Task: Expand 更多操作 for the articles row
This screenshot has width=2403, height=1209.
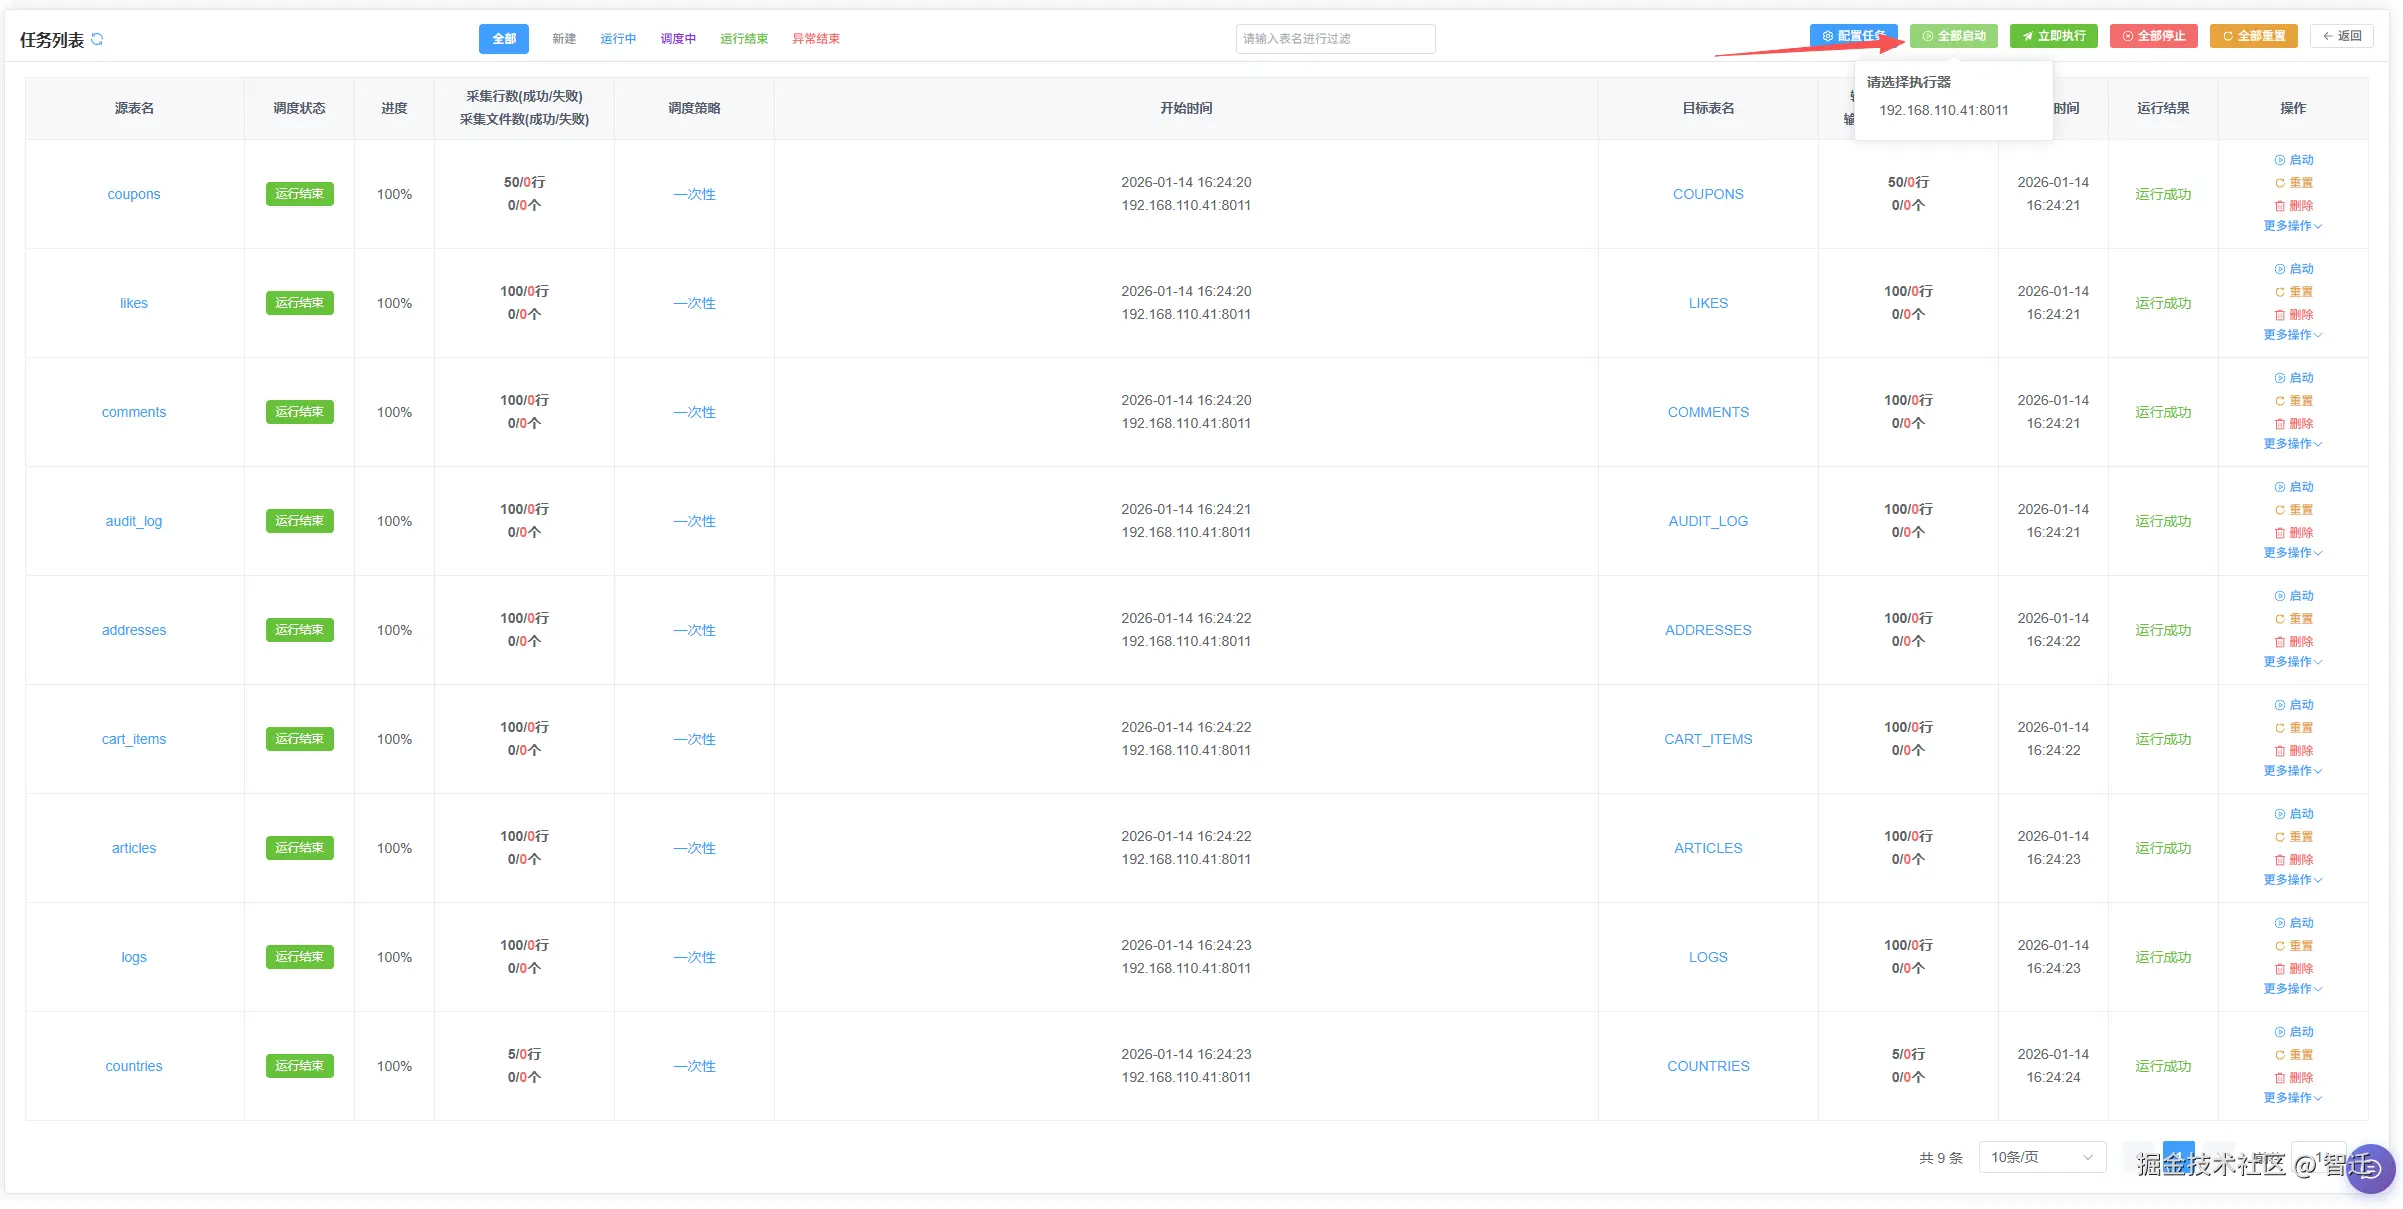Action: click(2292, 880)
